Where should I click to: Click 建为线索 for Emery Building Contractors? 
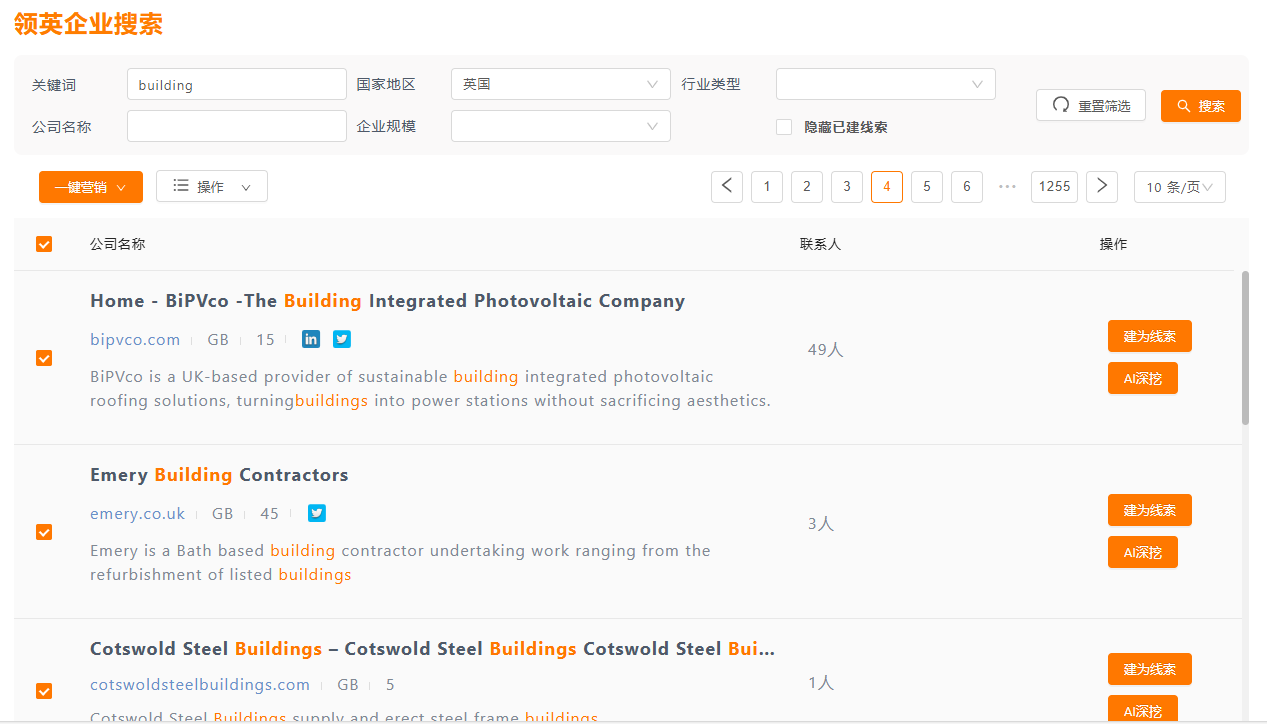tap(1150, 510)
